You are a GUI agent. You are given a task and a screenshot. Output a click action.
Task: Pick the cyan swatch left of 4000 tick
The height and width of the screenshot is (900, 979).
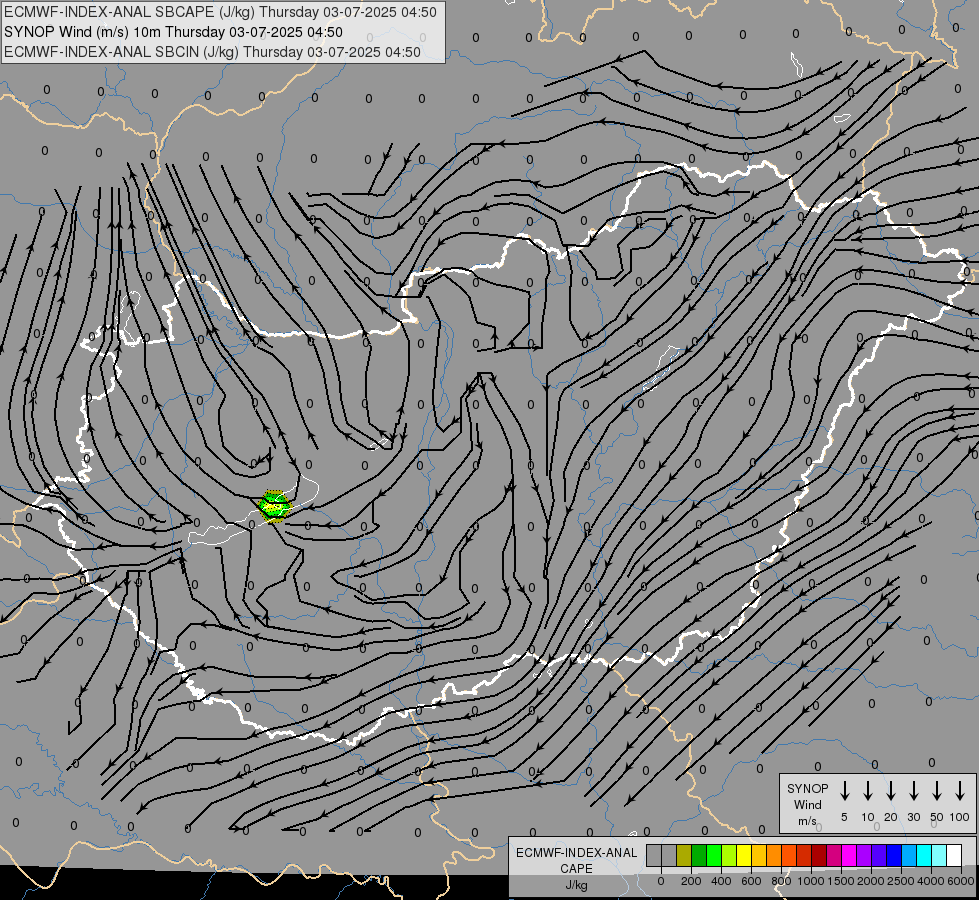tap(923, 855)
